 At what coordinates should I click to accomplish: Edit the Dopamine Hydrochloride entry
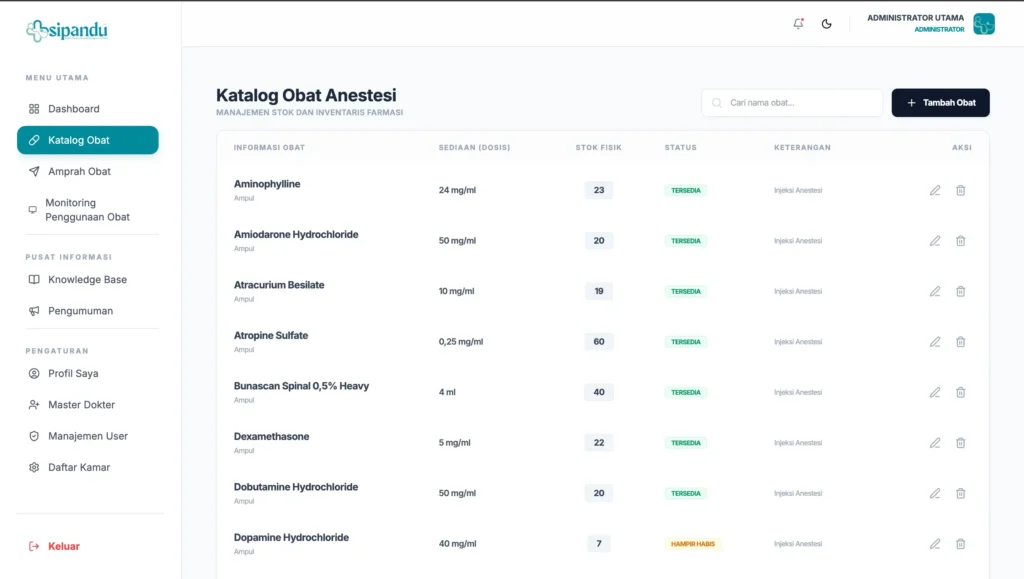pyautogui.click(x=935, y=544)
